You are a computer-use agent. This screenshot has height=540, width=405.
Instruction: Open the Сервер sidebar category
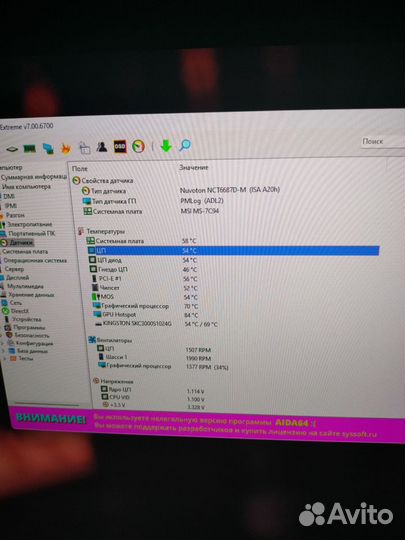pyautogui.click(x=13, y=269)
